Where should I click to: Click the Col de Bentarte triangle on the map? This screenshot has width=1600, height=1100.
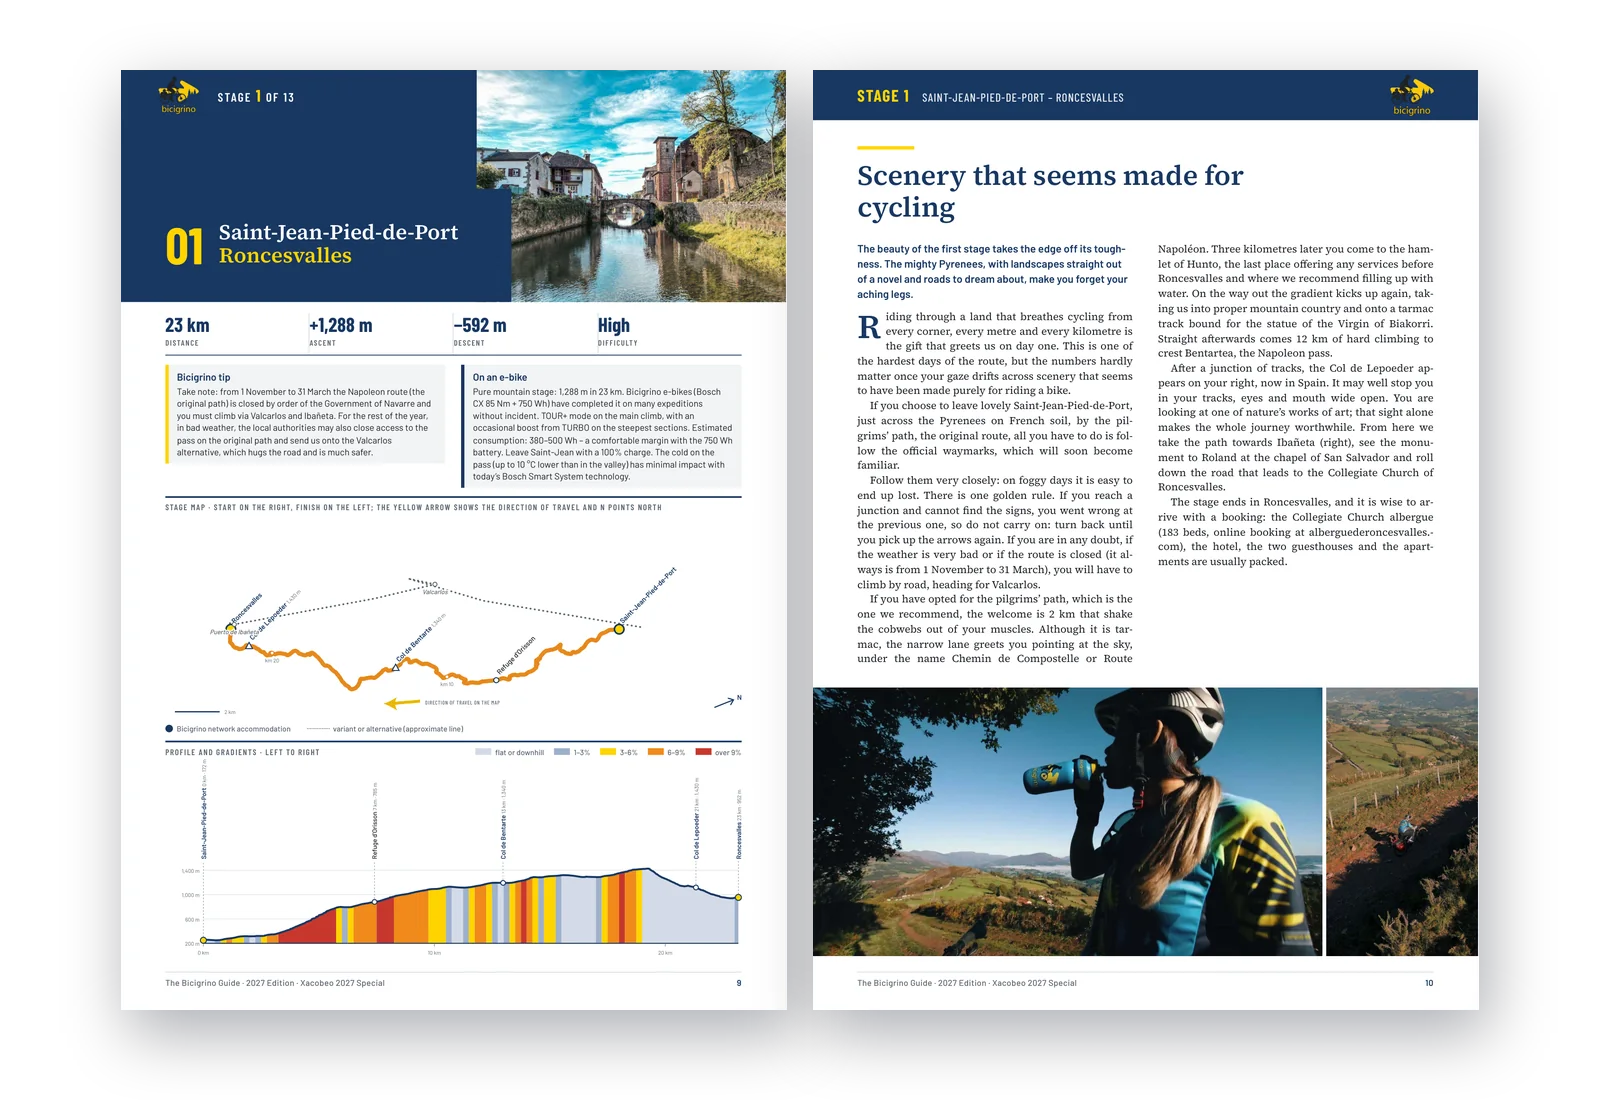point(395,667)
